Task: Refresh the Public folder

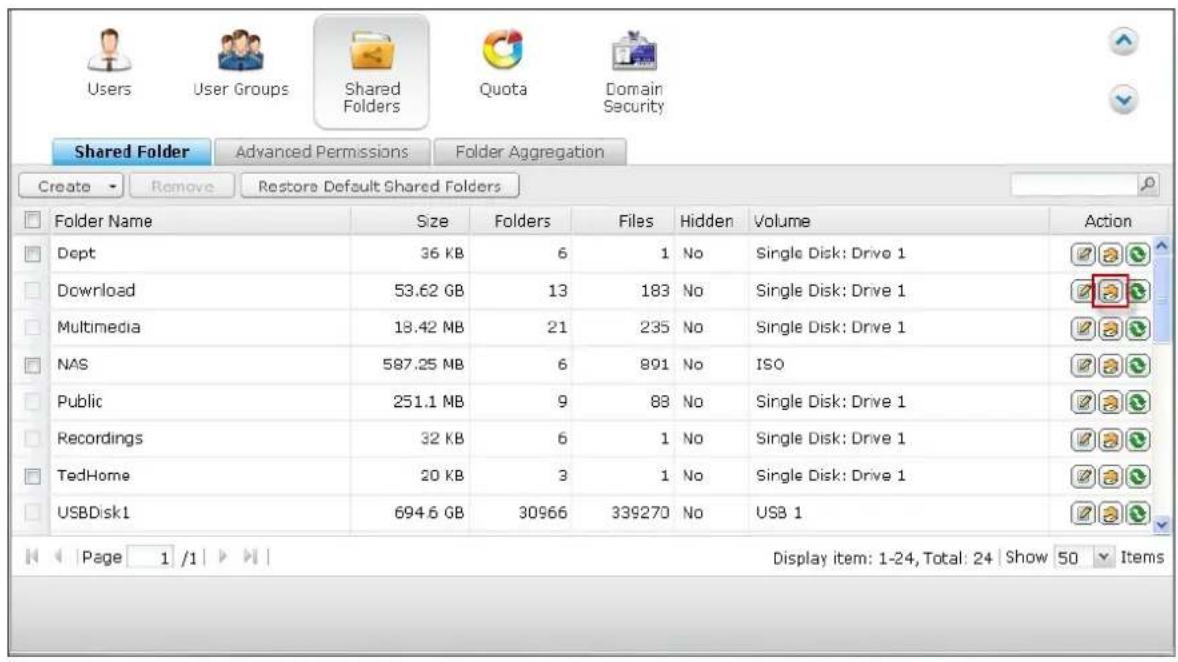Action: [x=1137, y=402]
